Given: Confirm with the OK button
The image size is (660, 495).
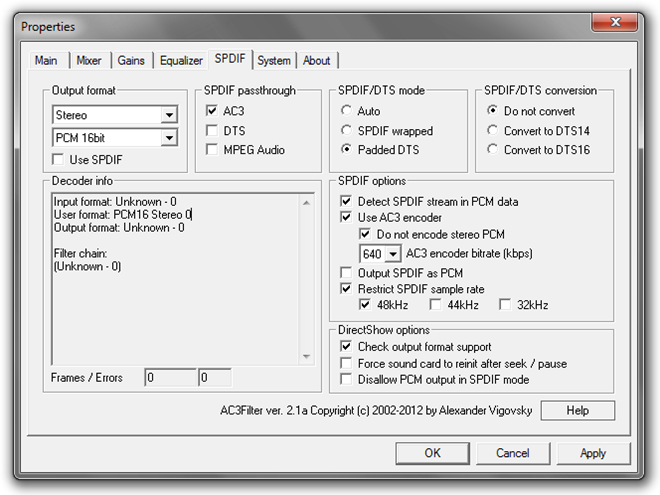Looking at the screenshot, I should click(x=432, y=453).
